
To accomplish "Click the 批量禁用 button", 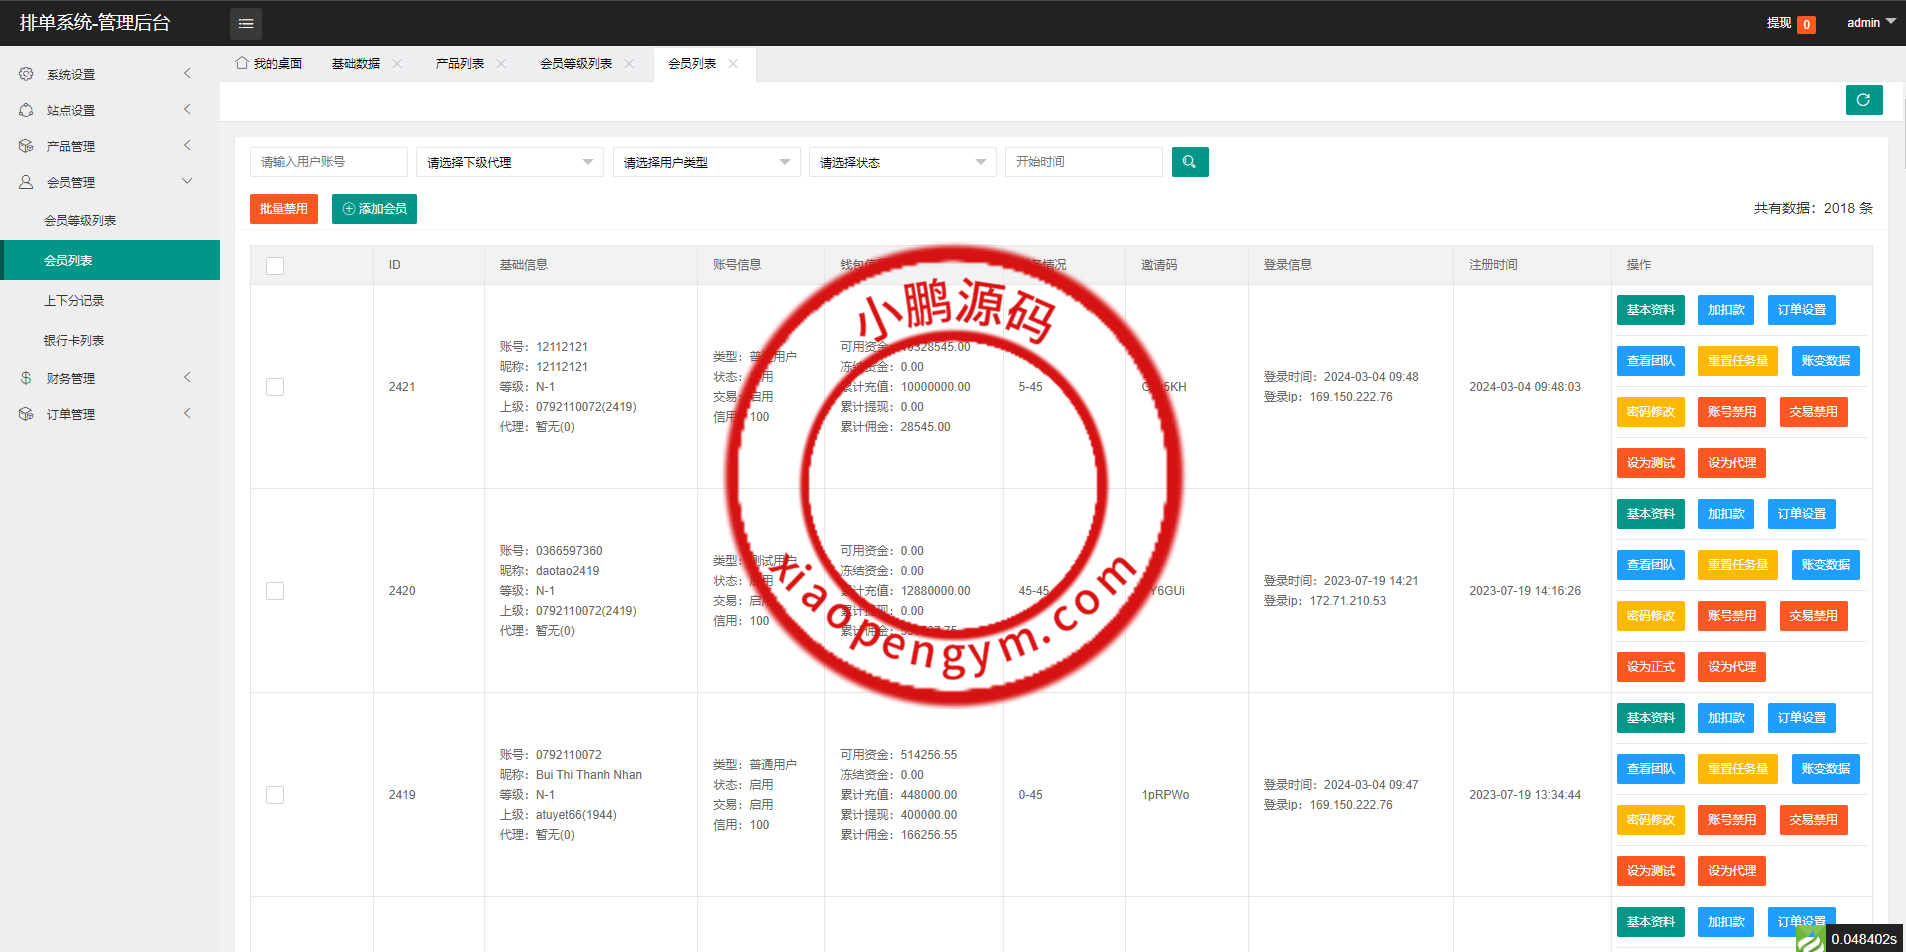I will pyautogui.click(x=283, y=209).
